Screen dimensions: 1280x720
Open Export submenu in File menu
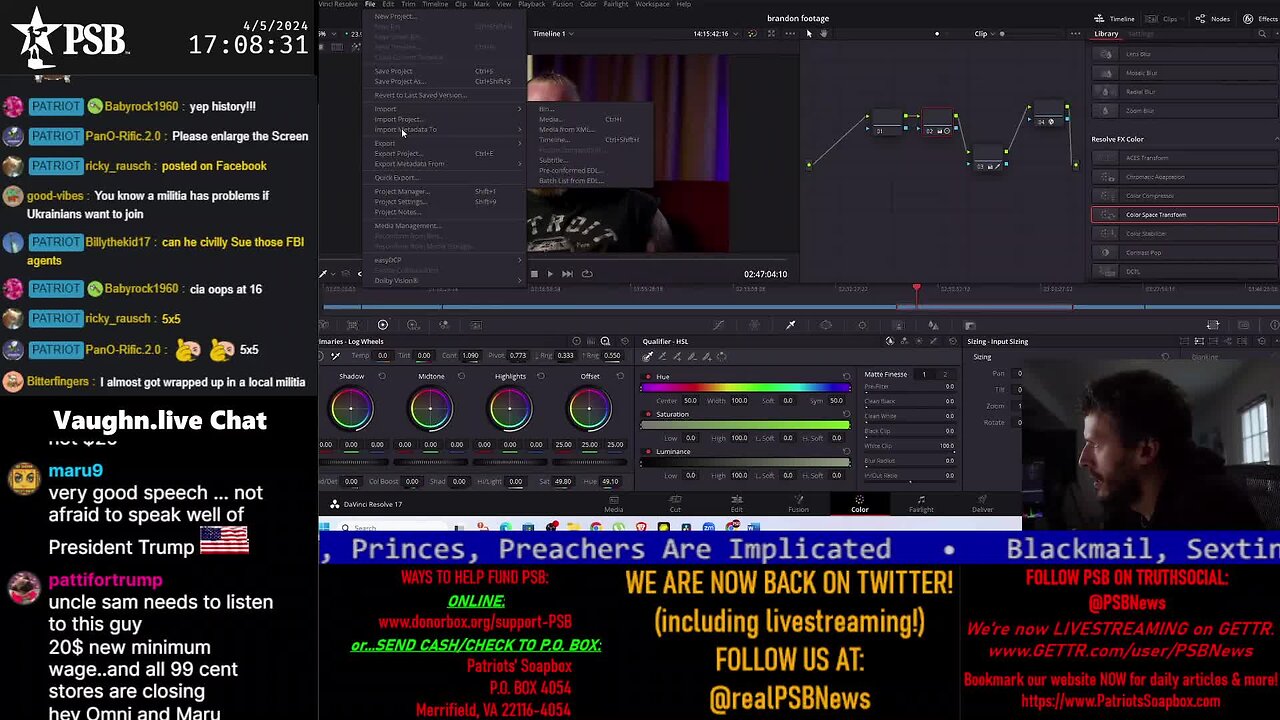446,143
